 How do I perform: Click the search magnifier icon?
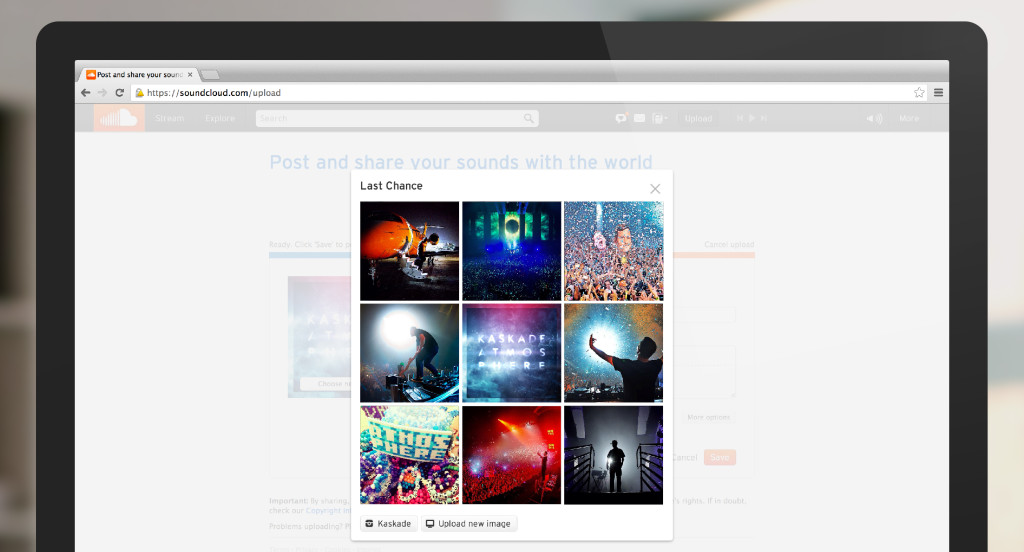(528, 119)
